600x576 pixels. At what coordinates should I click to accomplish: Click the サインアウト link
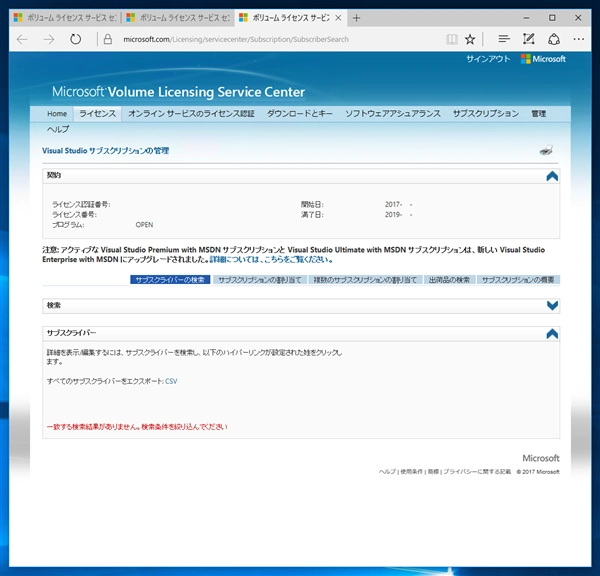[488, 59]
